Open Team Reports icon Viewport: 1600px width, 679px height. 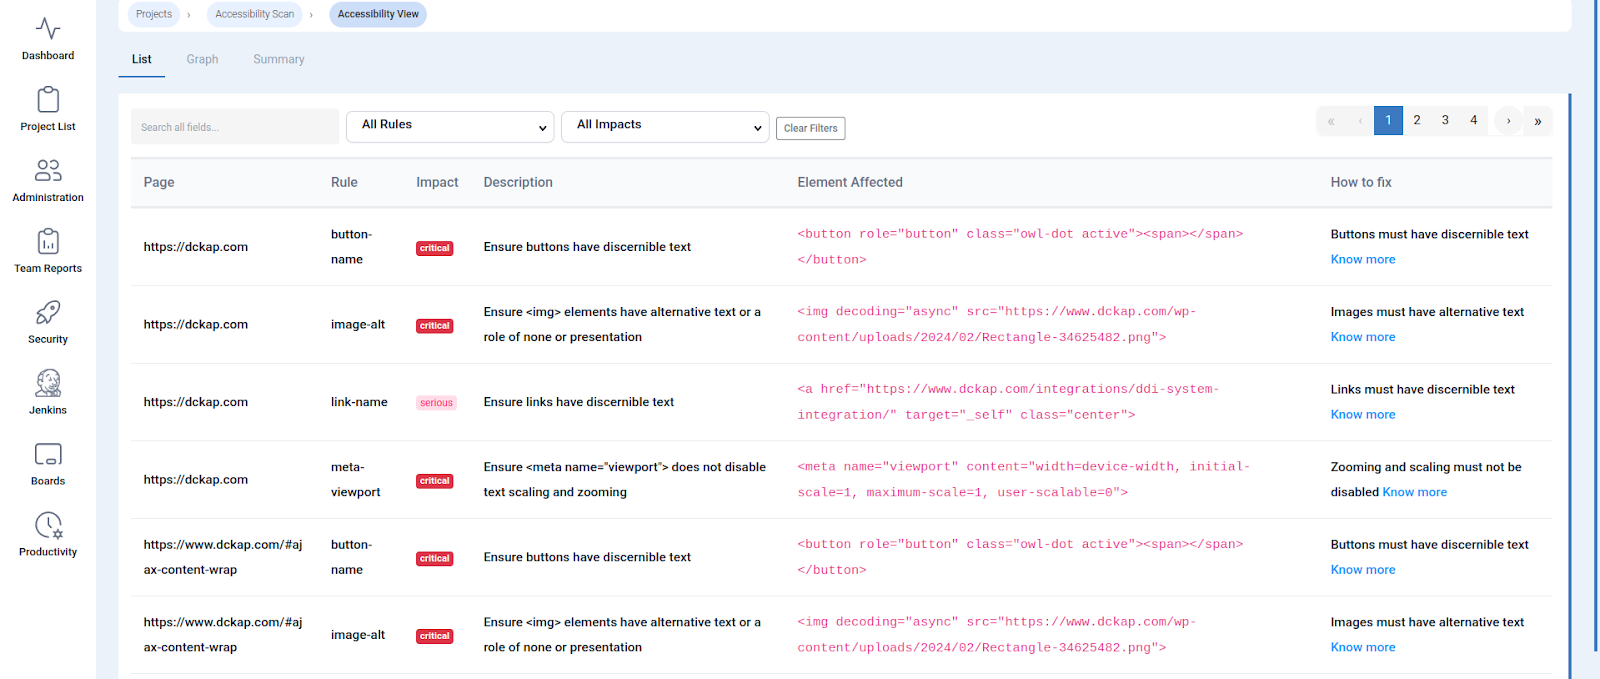click(48, 242)
